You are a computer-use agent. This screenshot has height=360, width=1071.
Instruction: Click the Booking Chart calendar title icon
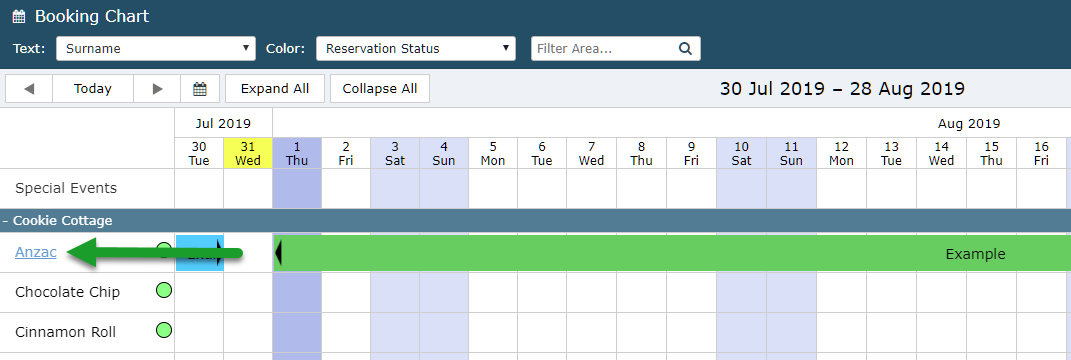click(19, 16)
